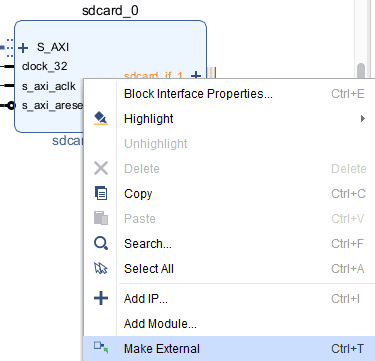Screen dimensions: 375x361
Task: Click the Search magnifier icon
Action: click(x=101, y=243)
